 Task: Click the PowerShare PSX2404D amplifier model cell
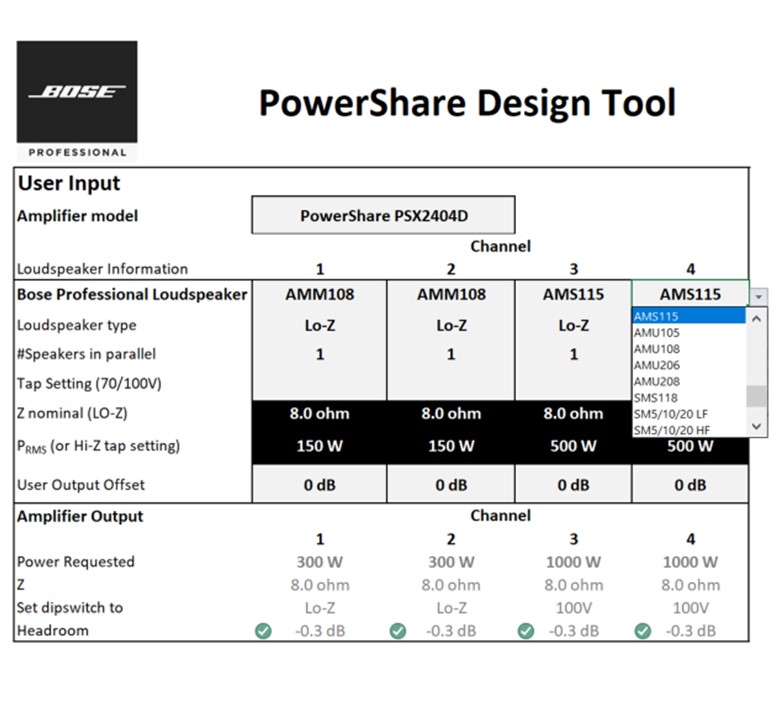click(382, 215)
